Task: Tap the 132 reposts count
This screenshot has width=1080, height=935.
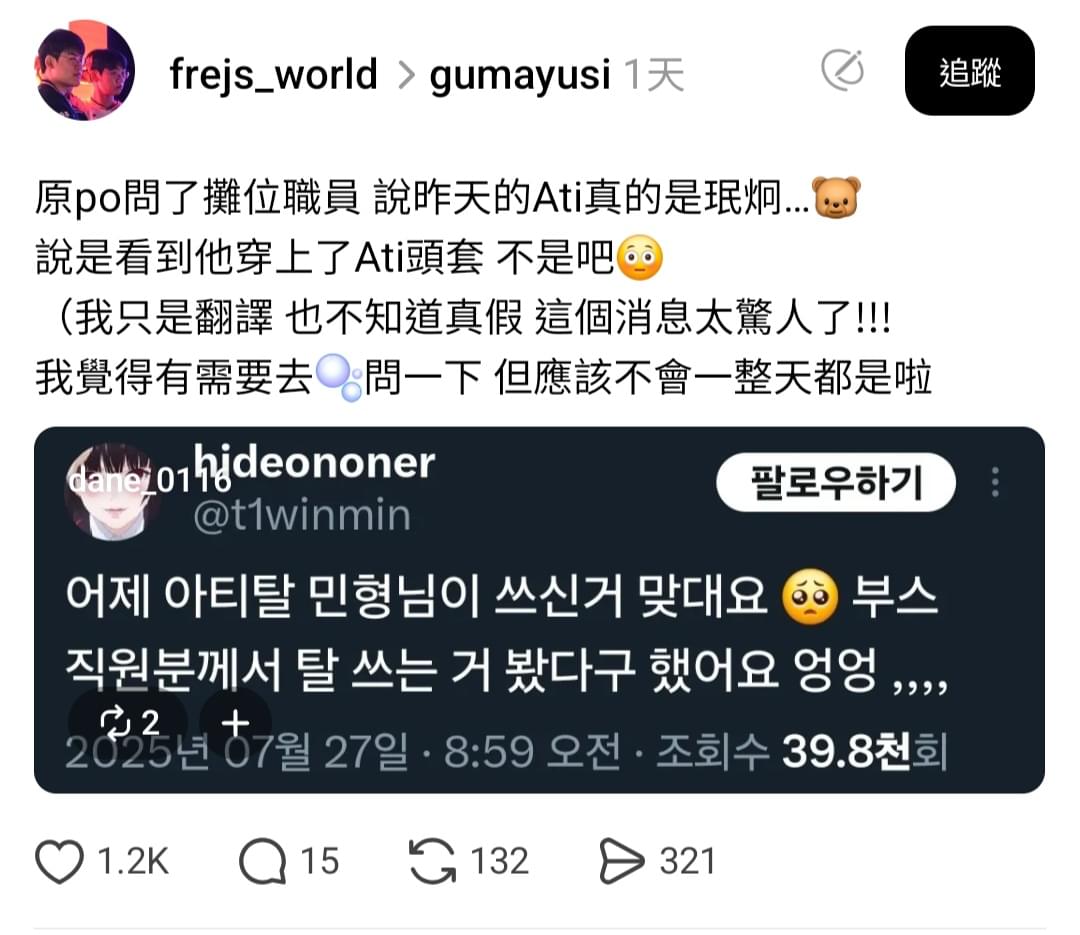Action: (x=499, y=861)
